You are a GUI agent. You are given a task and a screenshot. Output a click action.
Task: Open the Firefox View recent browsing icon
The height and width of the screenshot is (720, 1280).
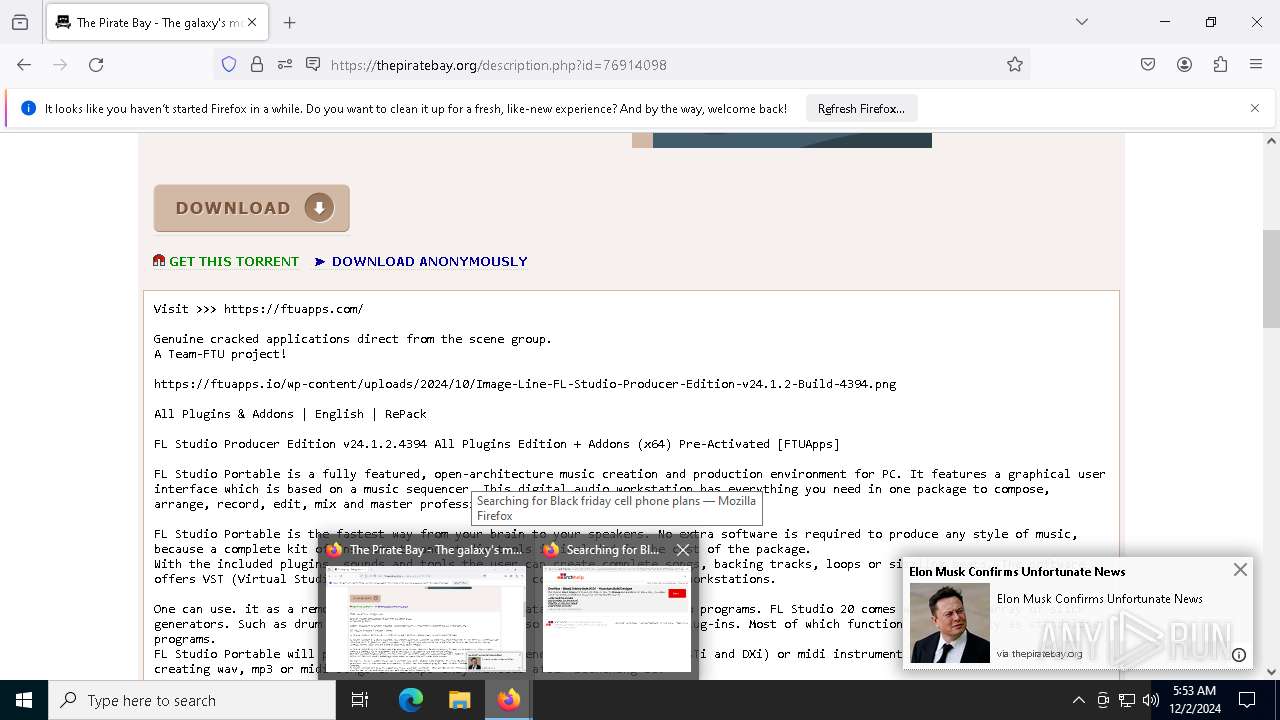[x=20, y=22]
